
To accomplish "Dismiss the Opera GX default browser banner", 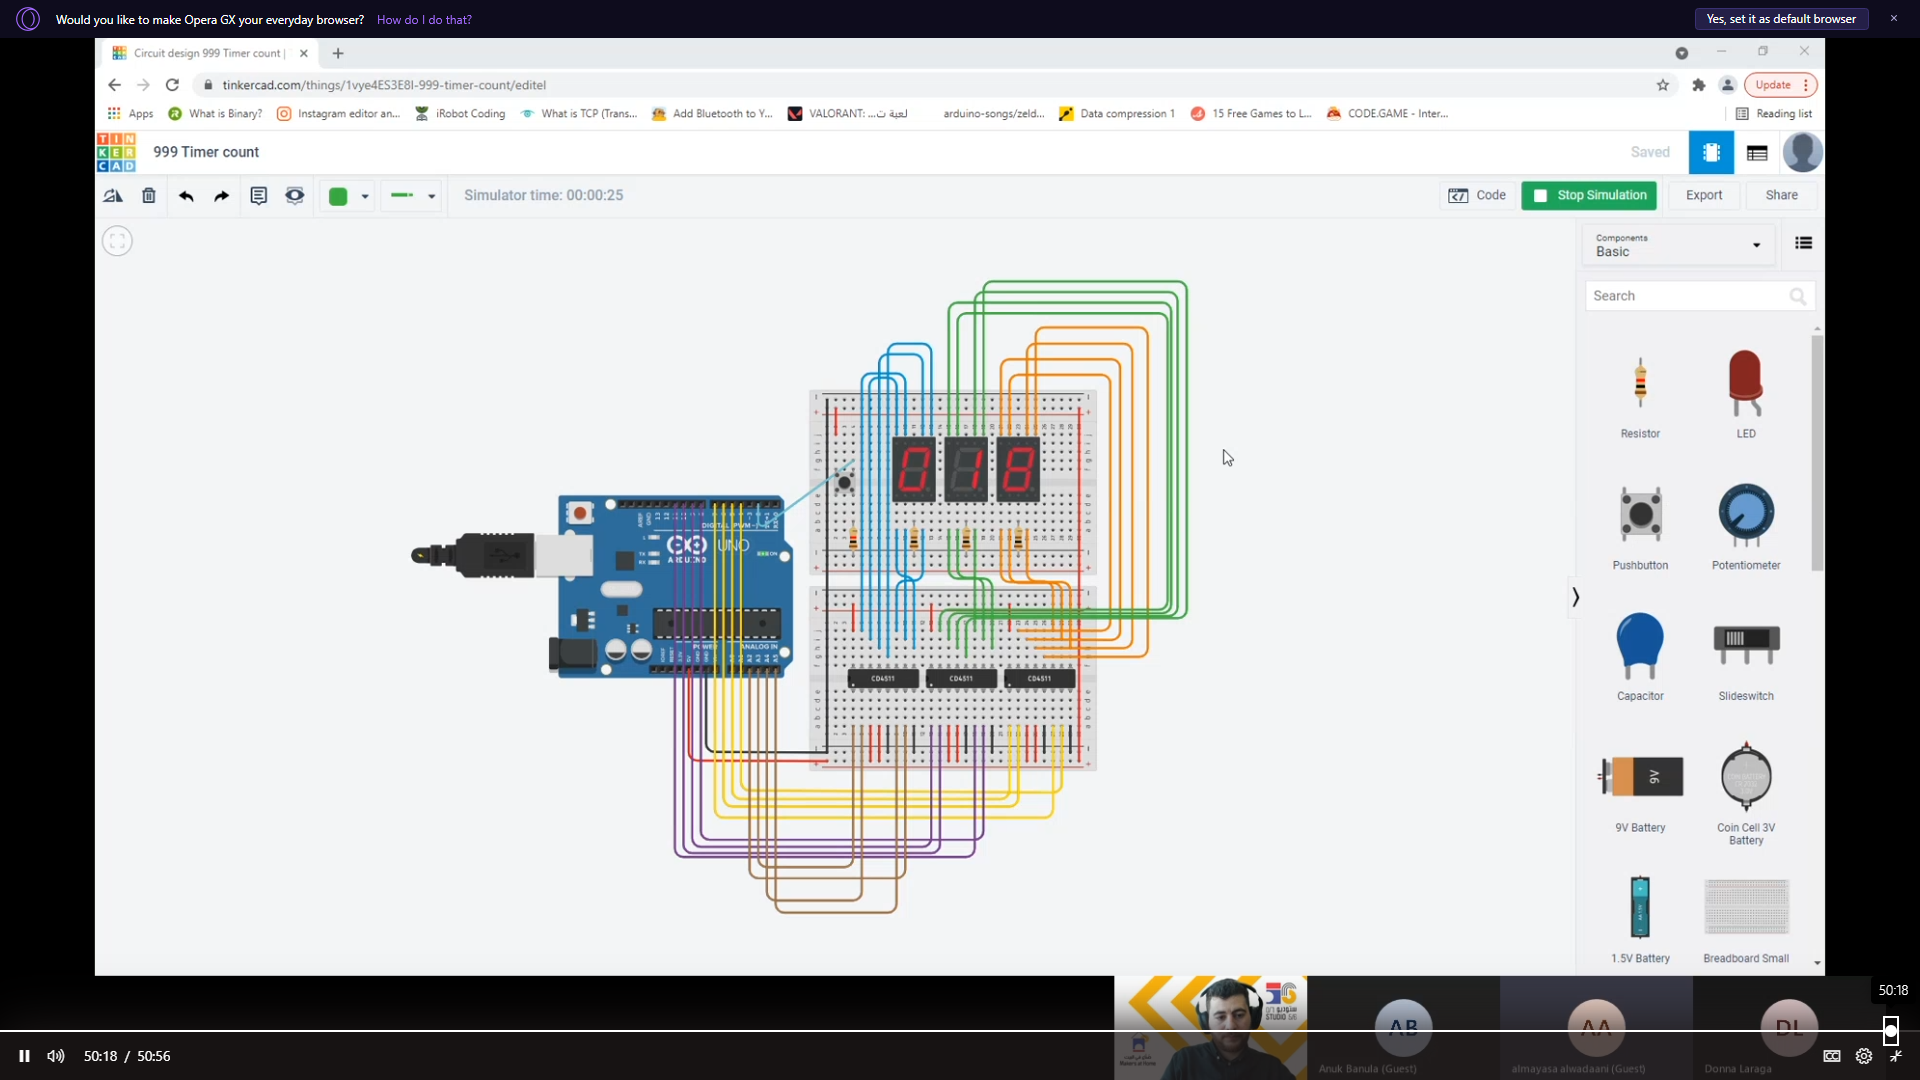I will tap(1893, 19).
